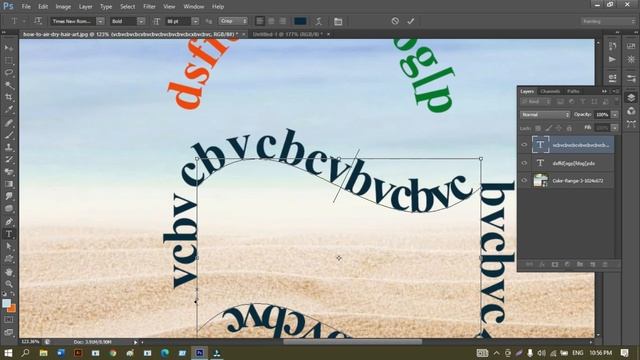Open the Edit menu
Viewport: 640px width, 360px height.
click(43, 7)
